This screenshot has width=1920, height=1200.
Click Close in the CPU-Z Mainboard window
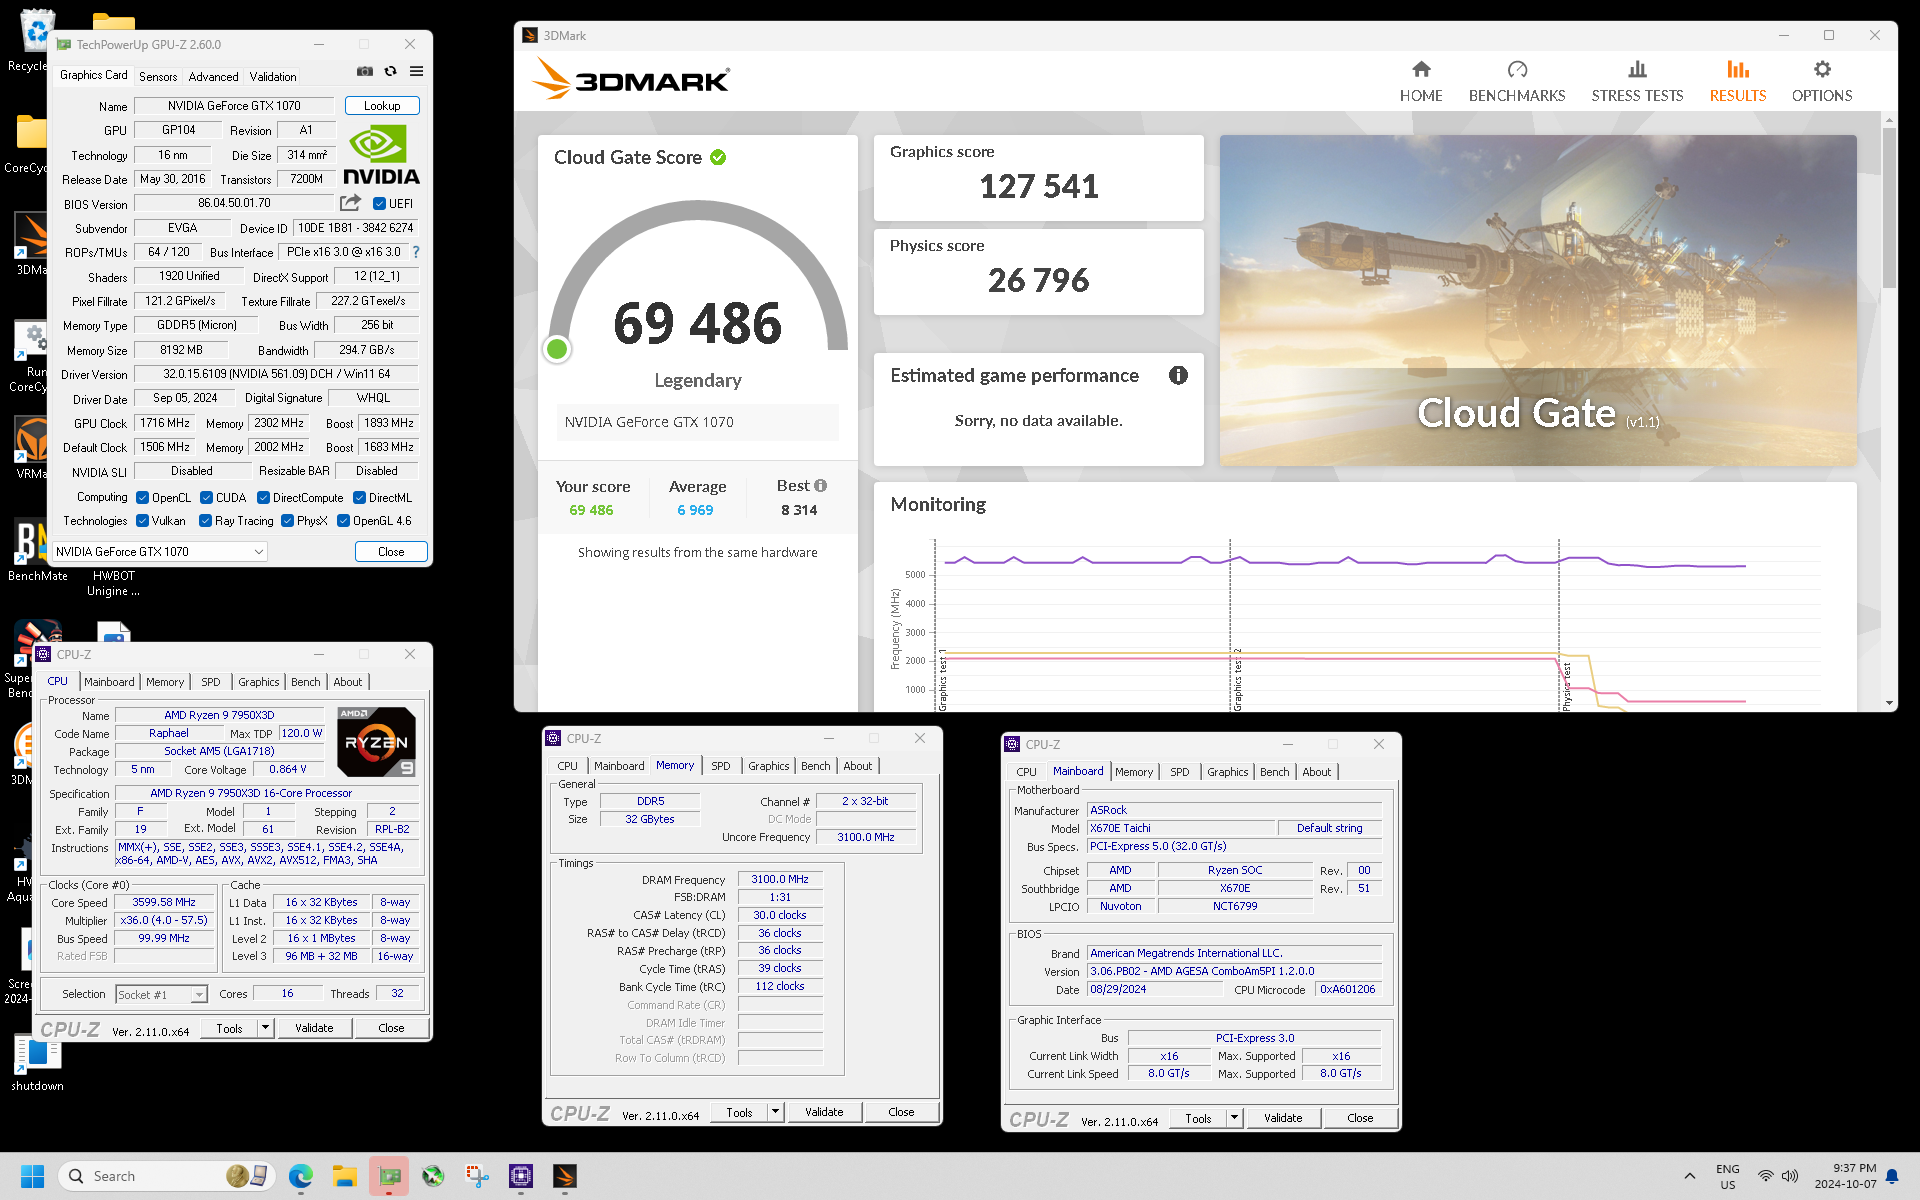tap(1360, 1118)
